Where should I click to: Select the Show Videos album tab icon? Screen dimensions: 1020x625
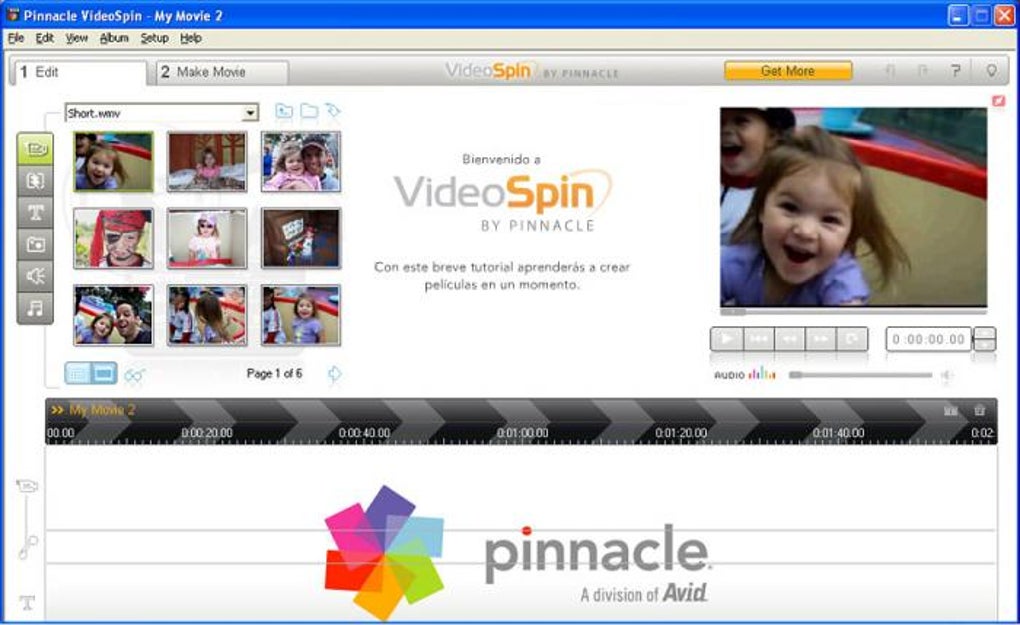pyautogui.click(x=35, y=149)
